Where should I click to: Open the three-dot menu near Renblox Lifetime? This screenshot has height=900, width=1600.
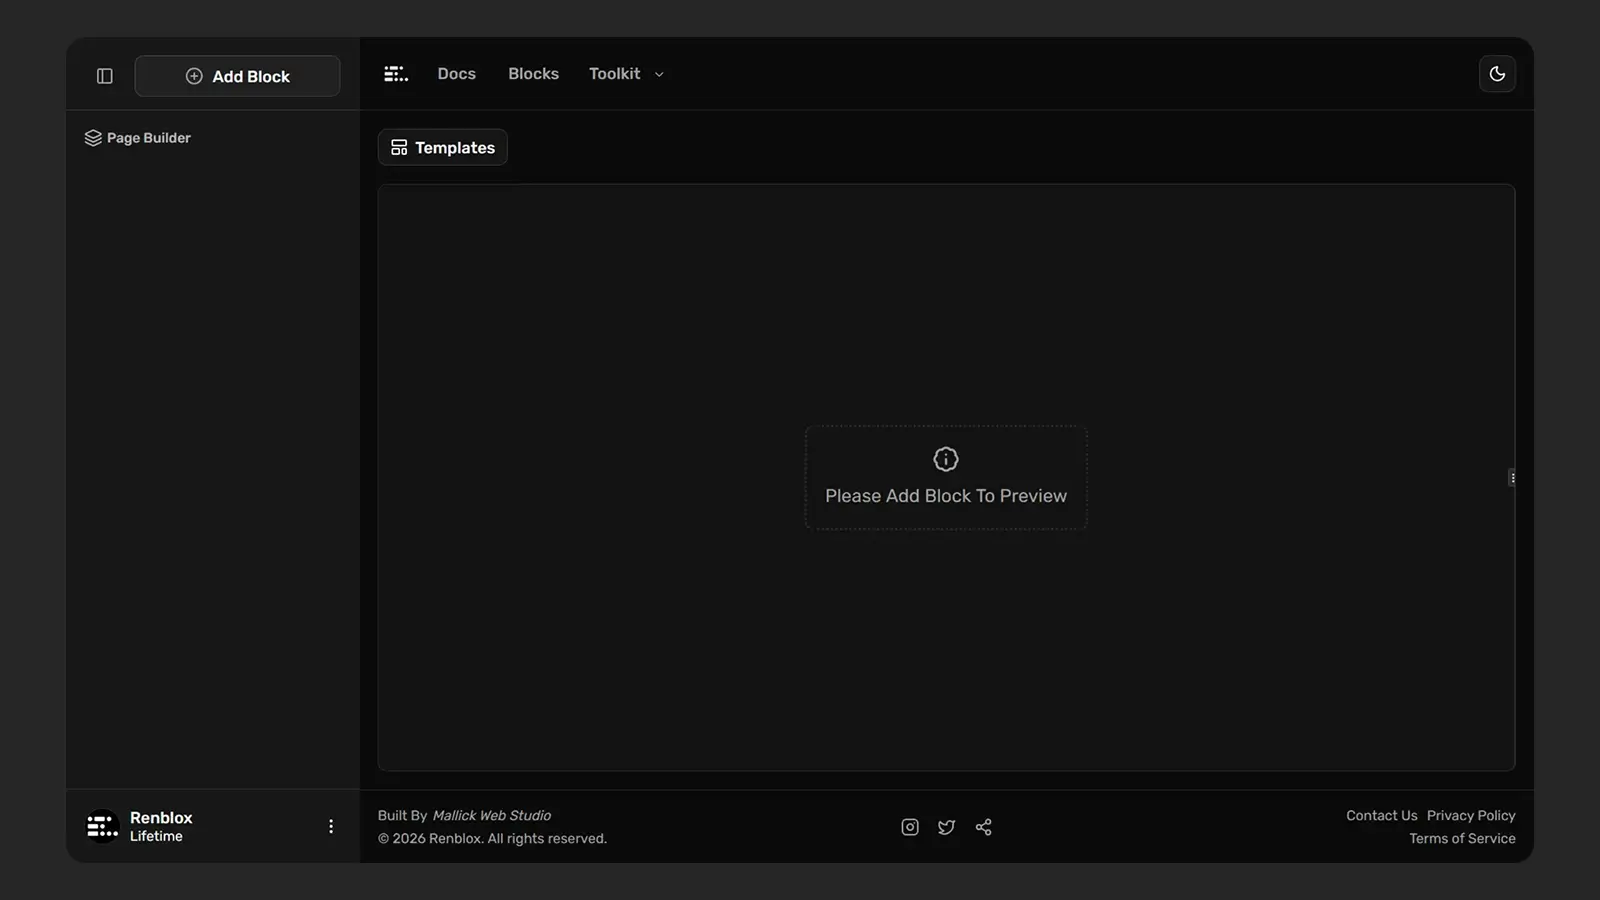[331, 826]
